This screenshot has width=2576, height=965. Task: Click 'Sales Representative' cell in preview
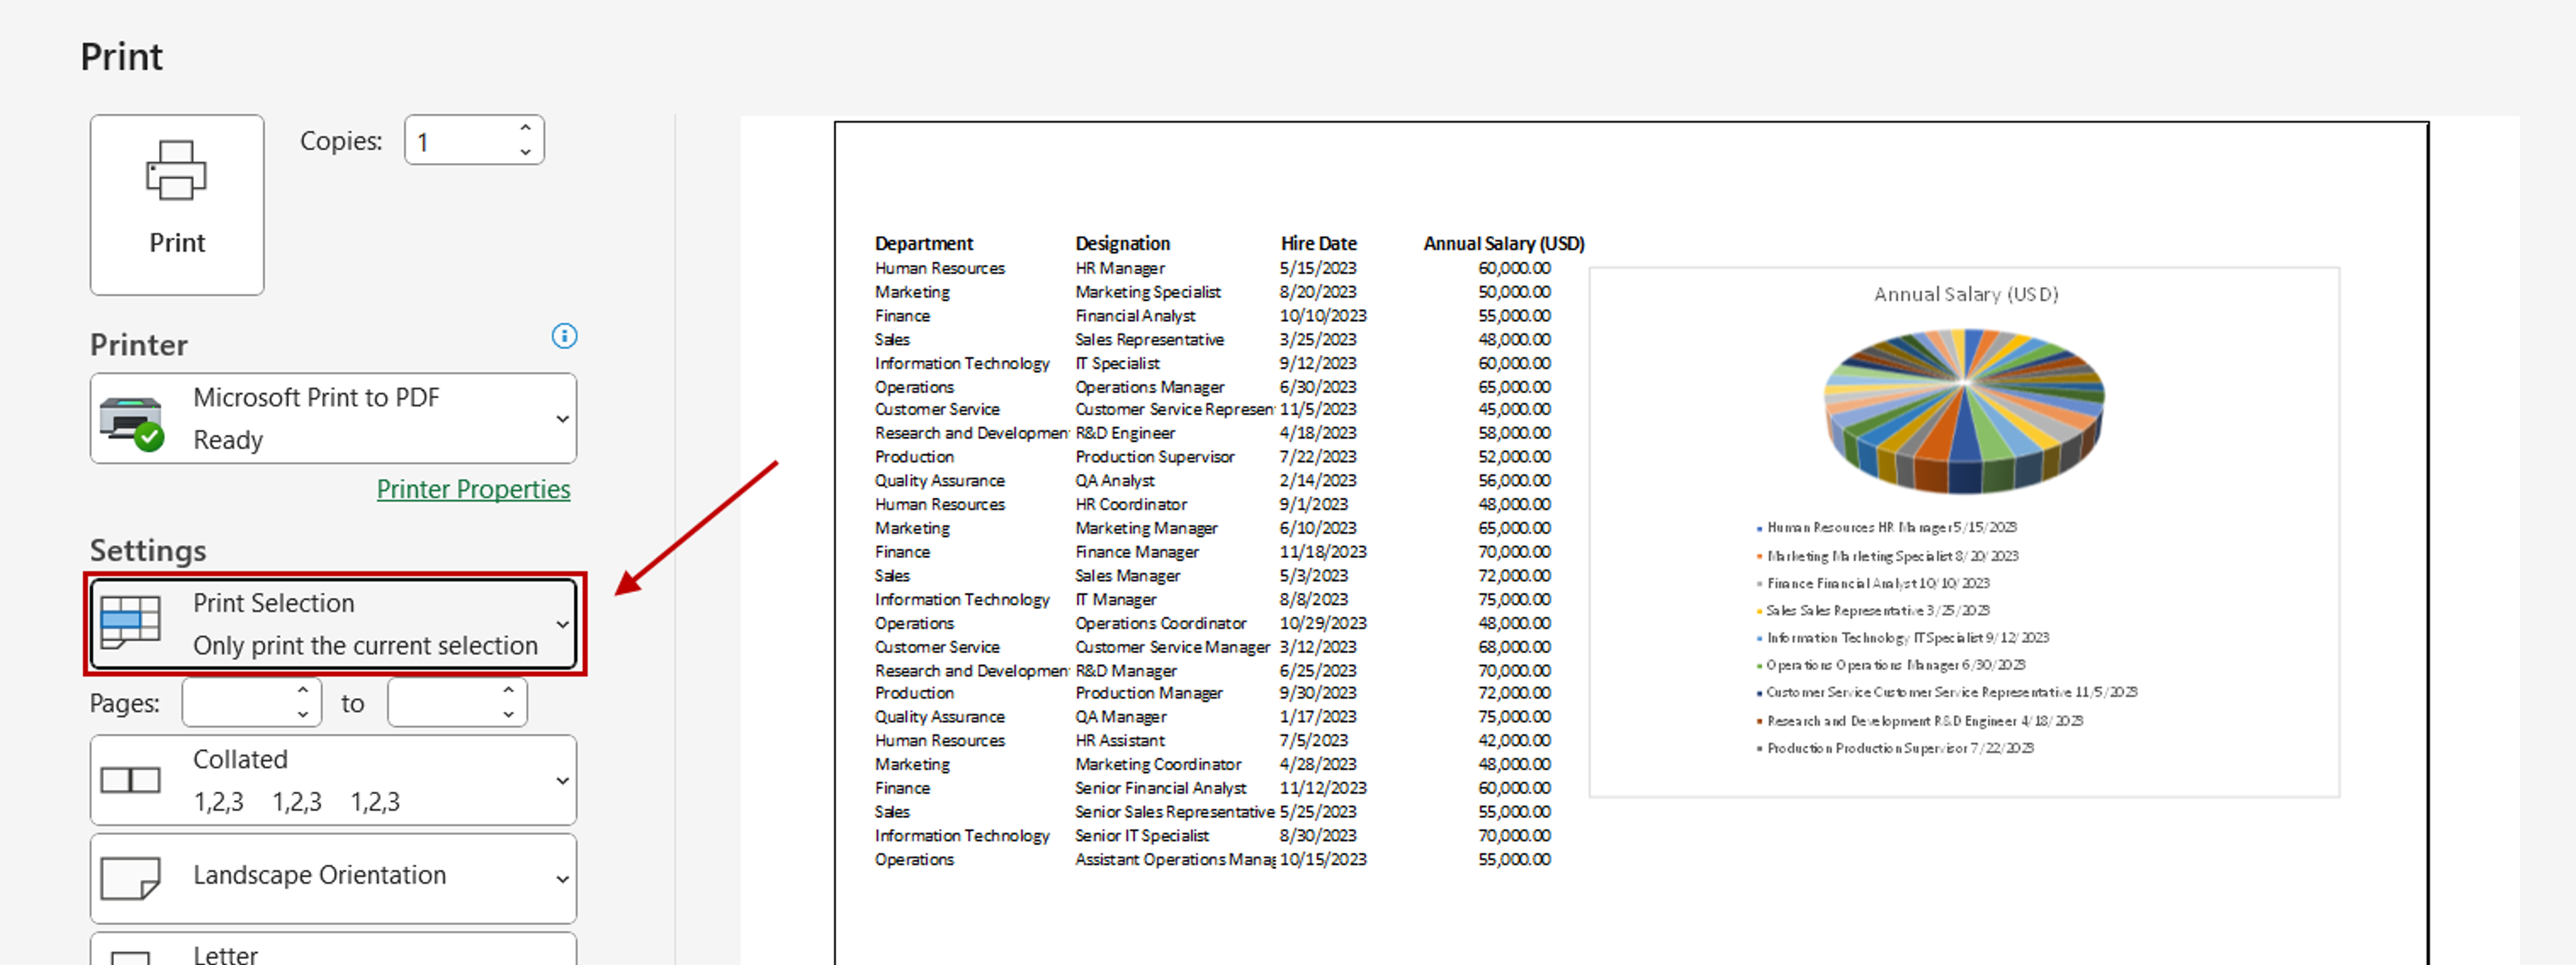pos(1149,340)
